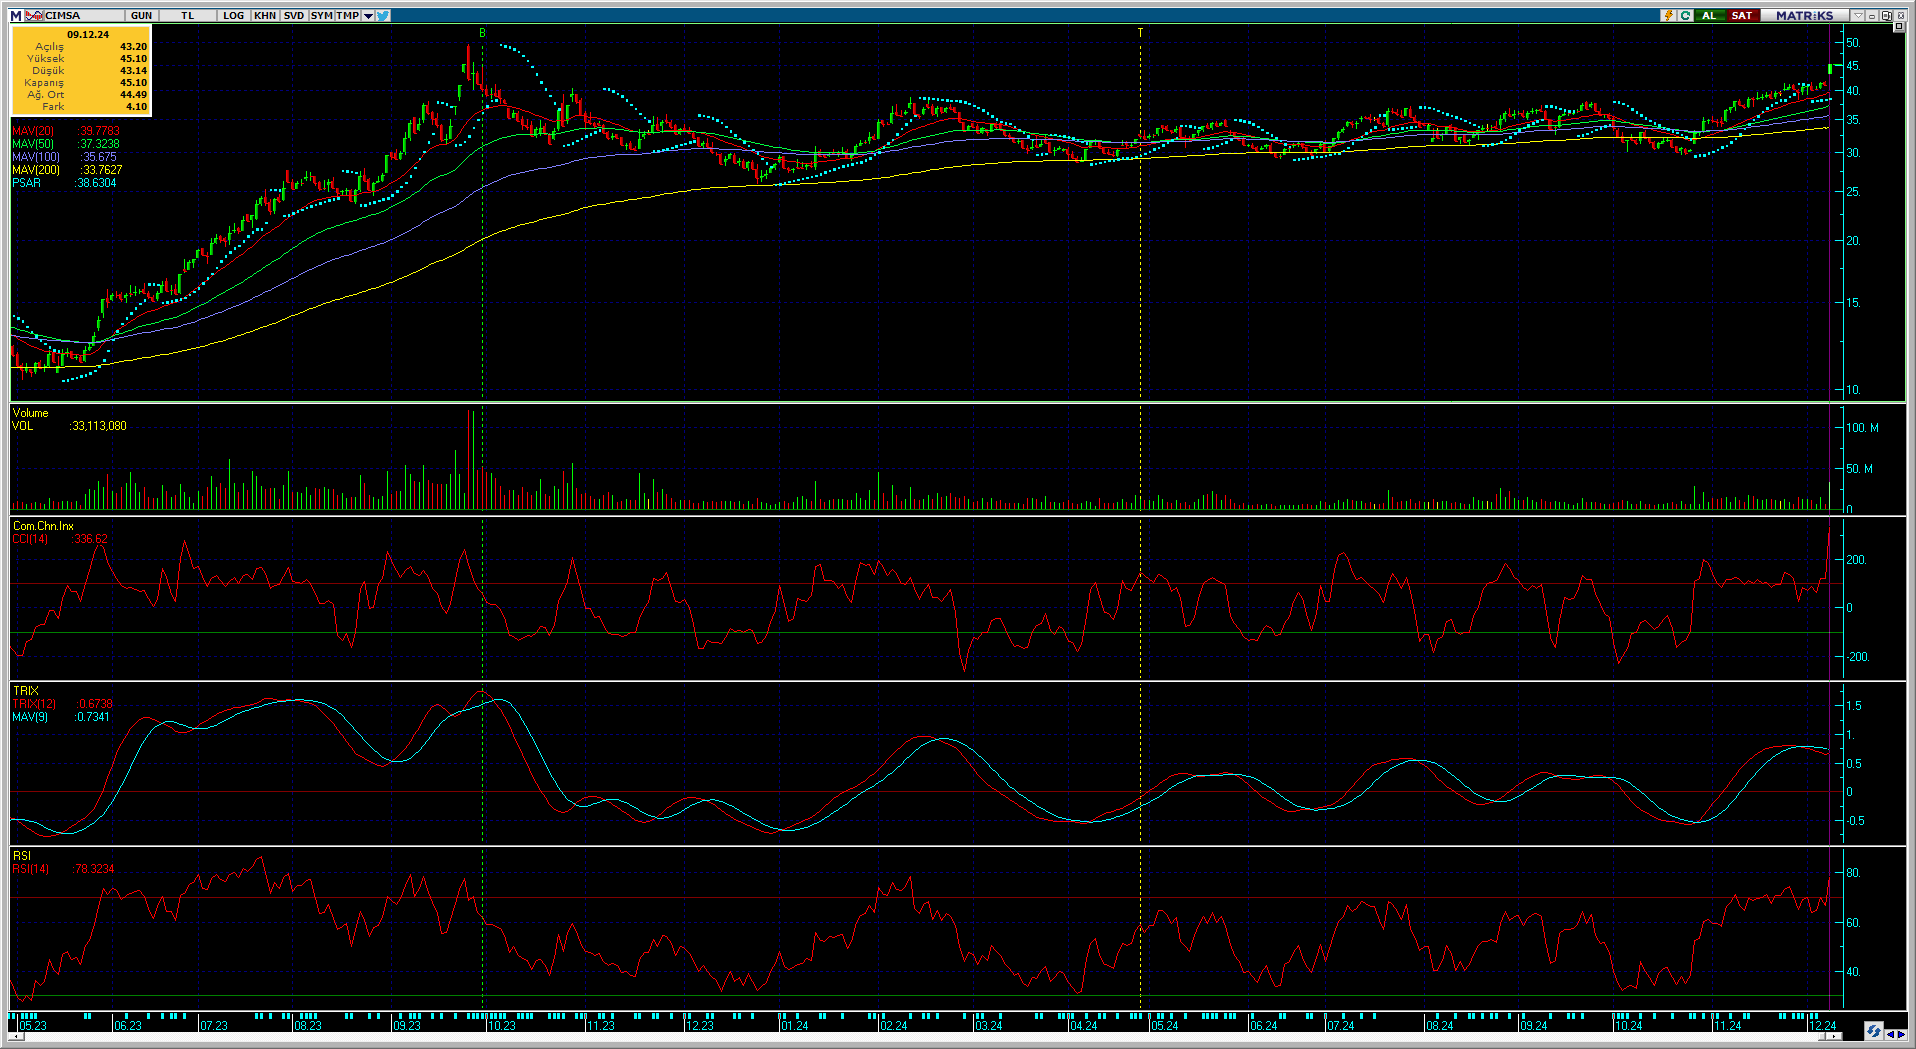Select the MAV(200) indicator label

coord(36,170)
